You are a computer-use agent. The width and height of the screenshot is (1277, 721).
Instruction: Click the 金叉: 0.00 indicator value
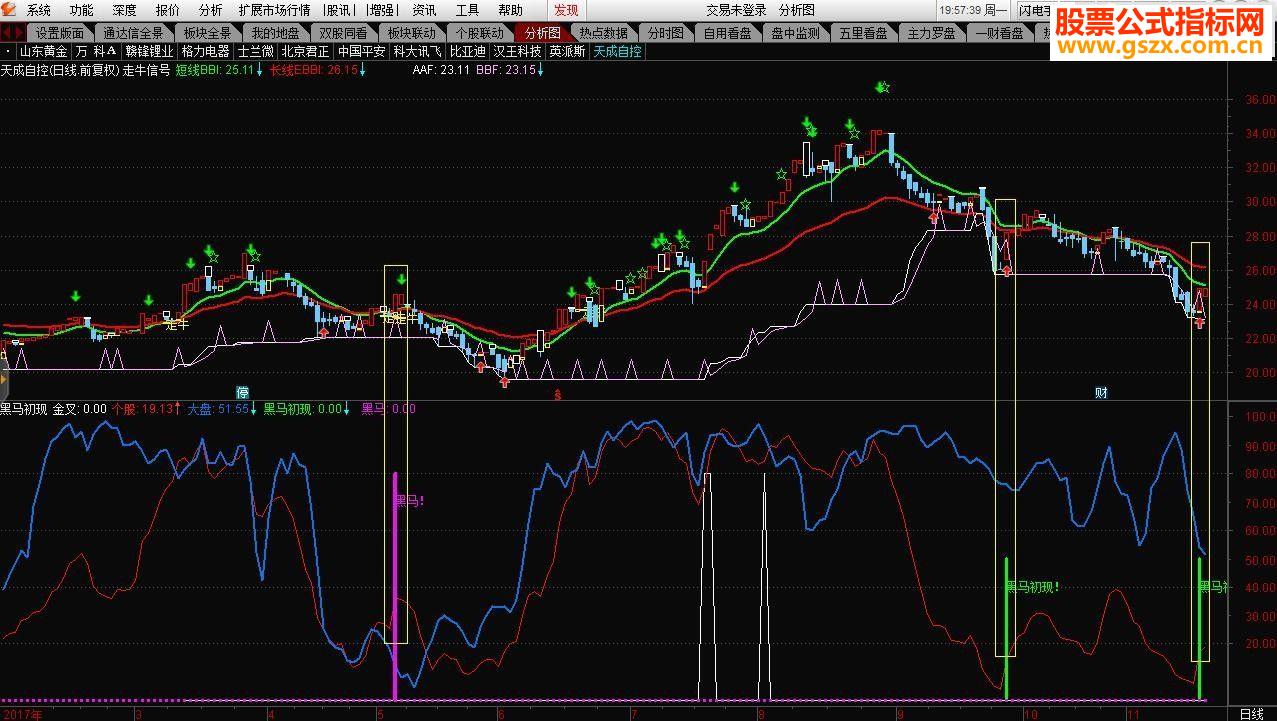(x=80, y=409)
